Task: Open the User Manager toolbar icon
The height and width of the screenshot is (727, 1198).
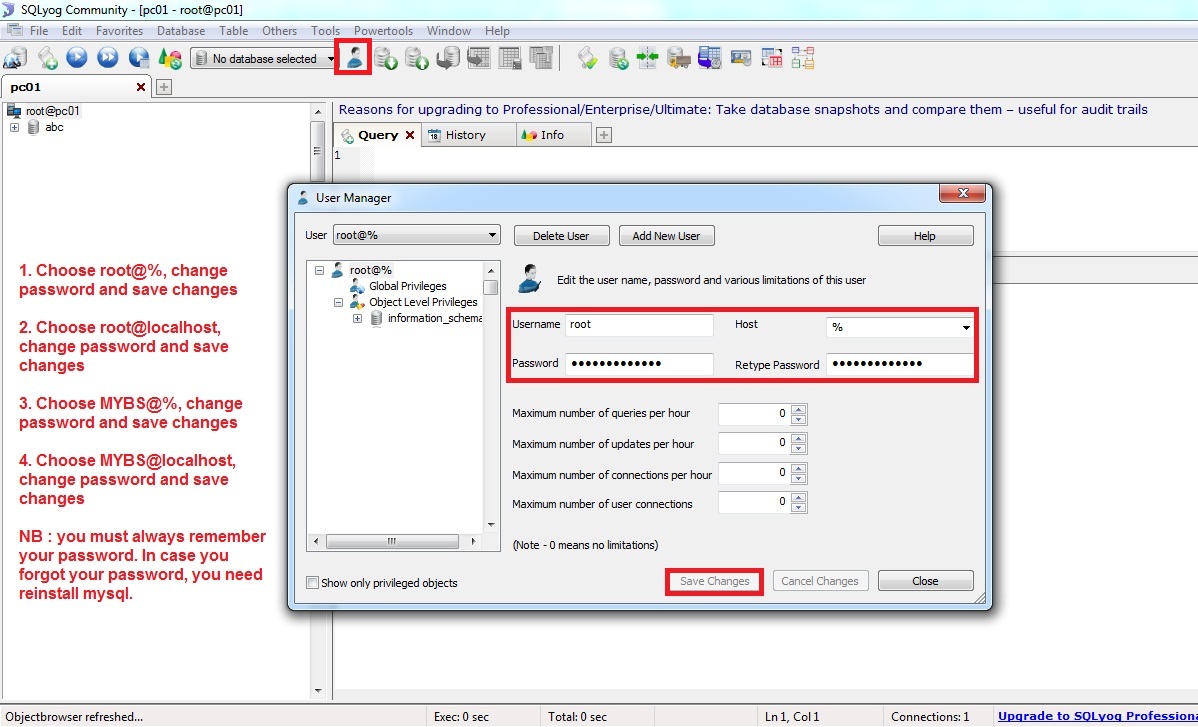Action: pos(354,58)
